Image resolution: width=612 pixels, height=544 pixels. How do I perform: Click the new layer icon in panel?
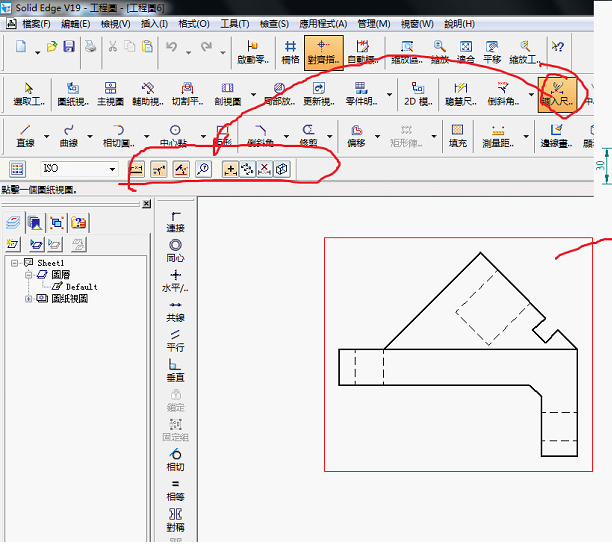12,244
